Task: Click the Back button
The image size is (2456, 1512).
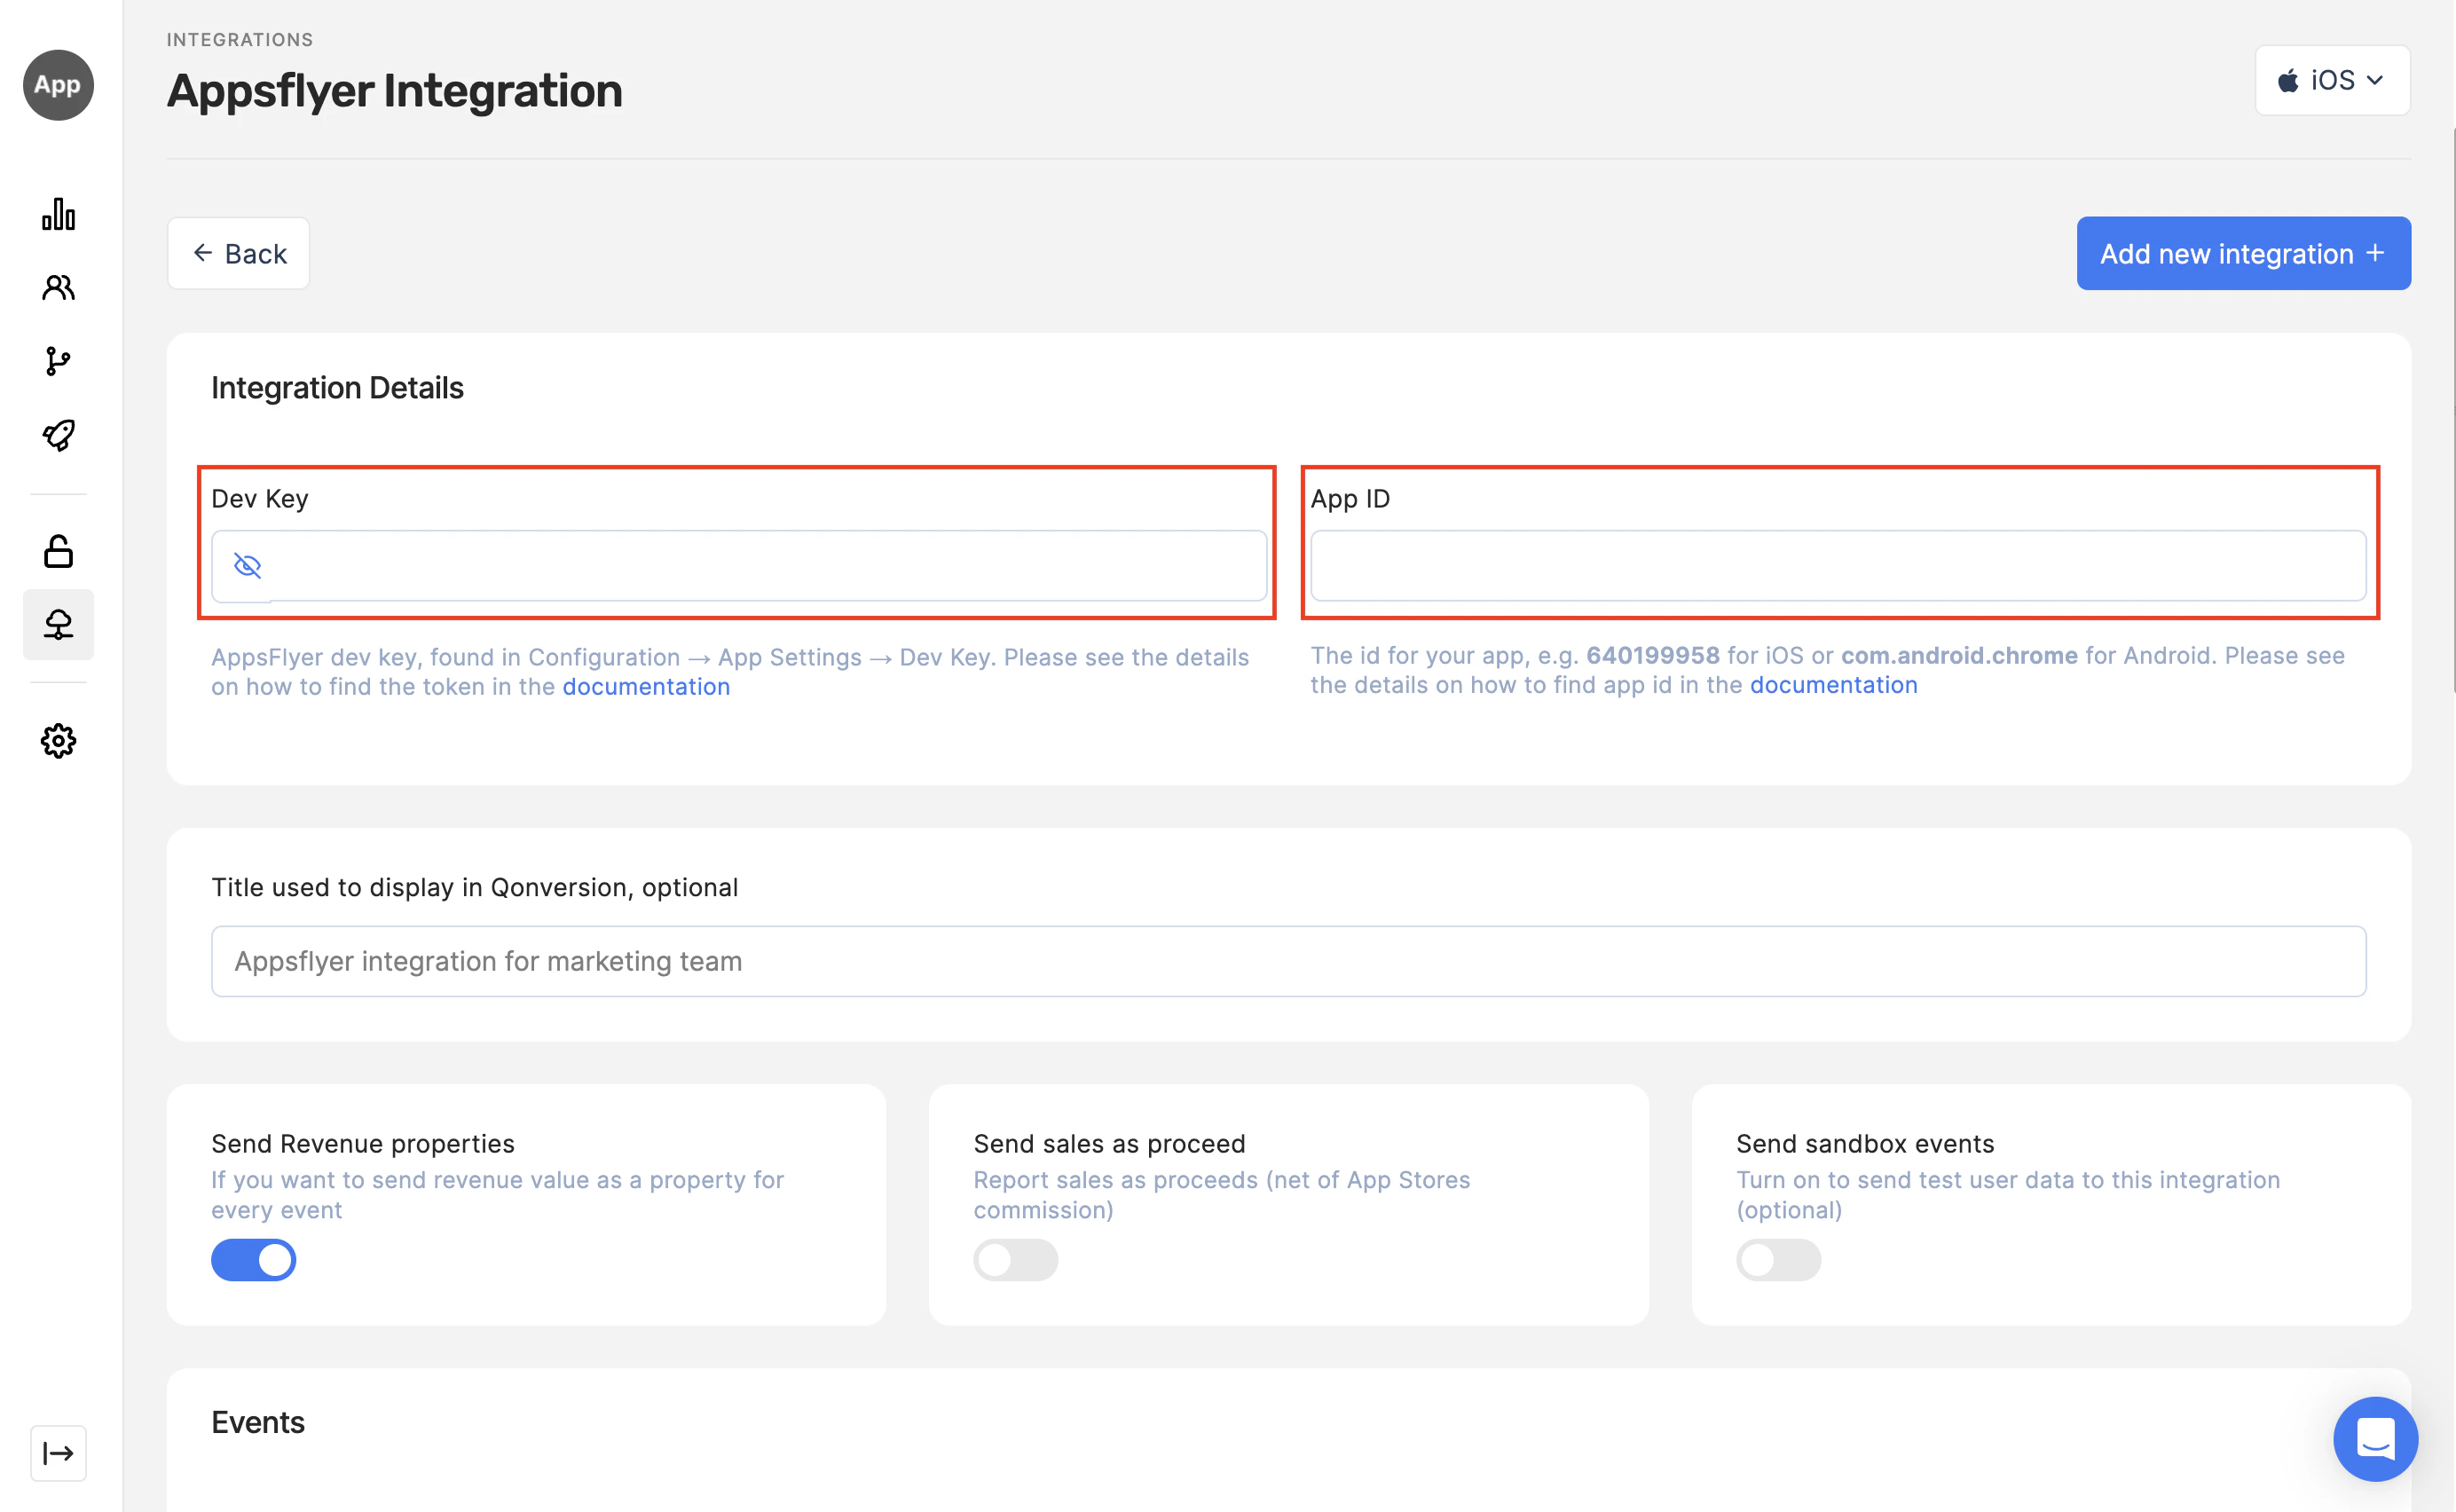Action: point(239,254)
